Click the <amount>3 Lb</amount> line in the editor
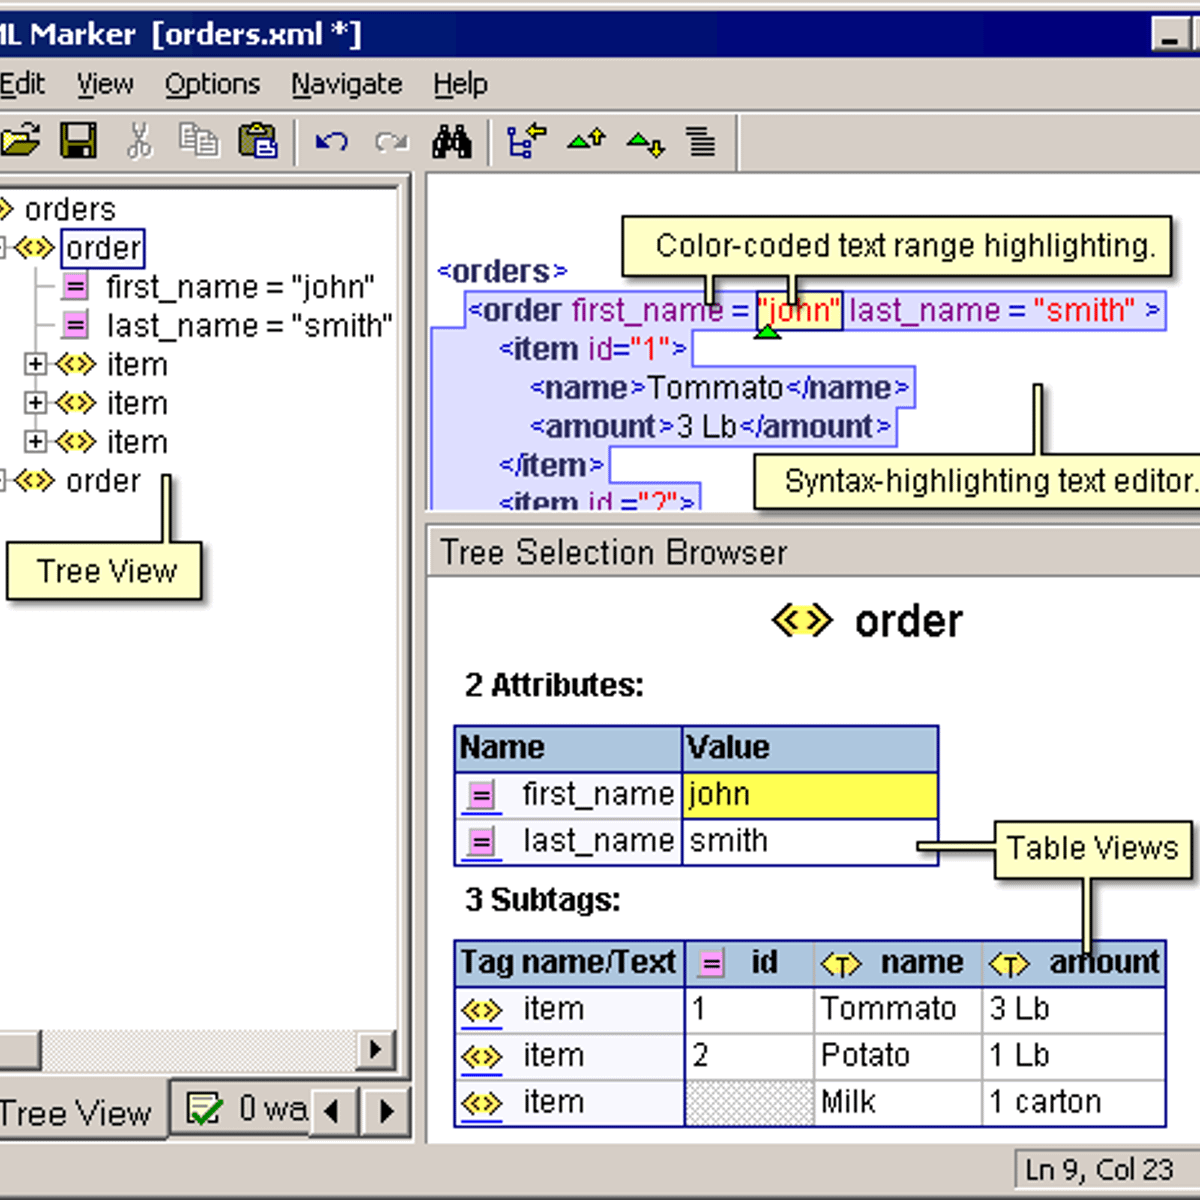 coord(710,427)
